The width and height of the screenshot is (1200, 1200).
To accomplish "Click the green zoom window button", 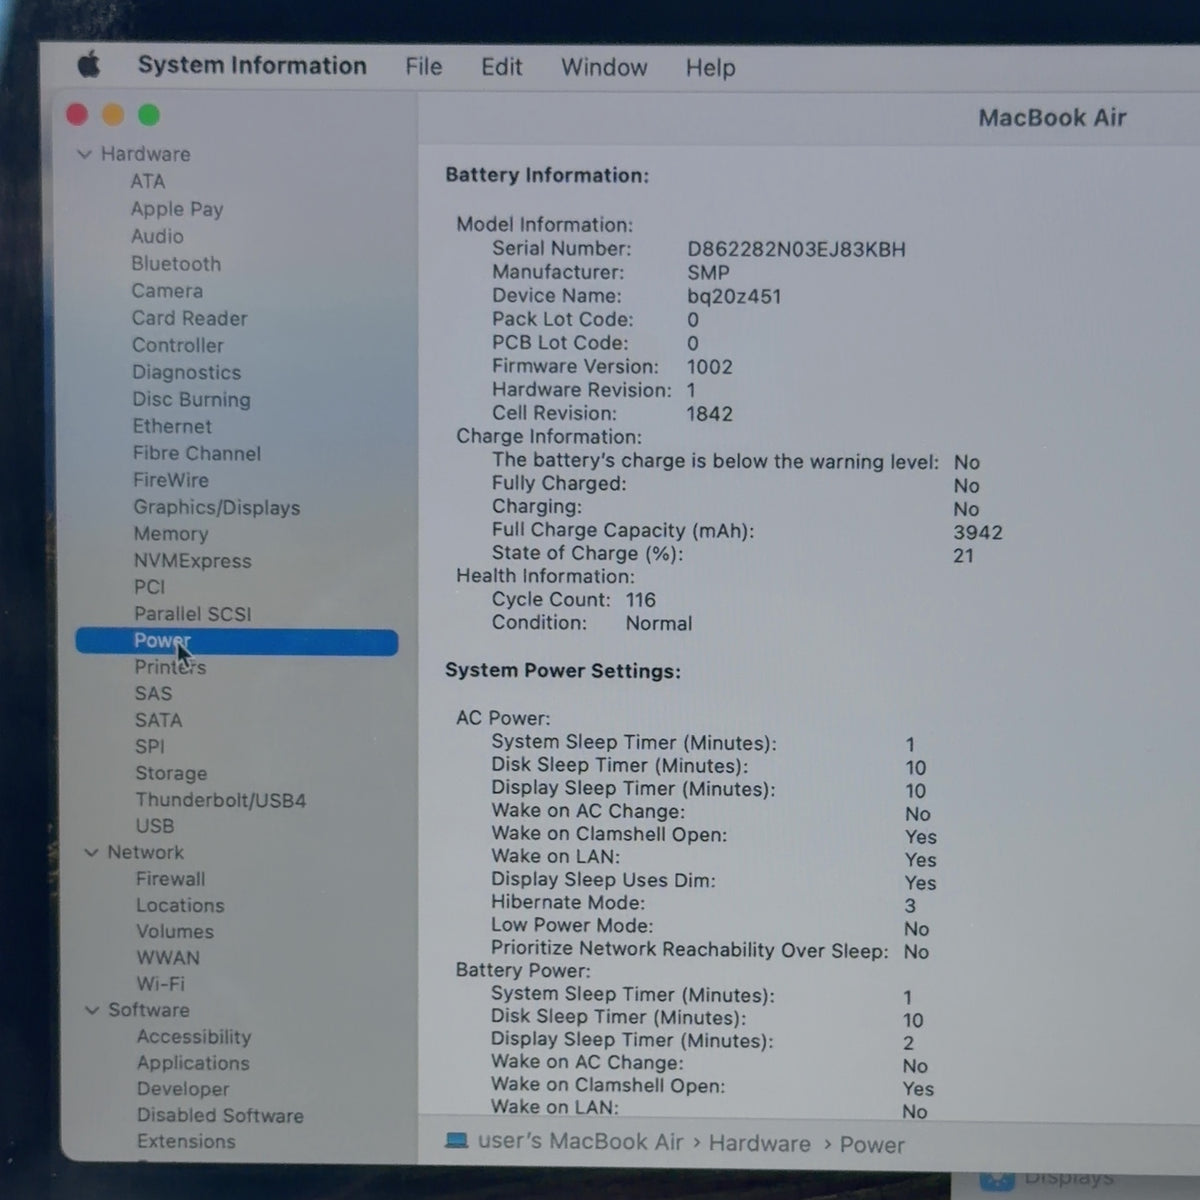I will pos(149,115).
